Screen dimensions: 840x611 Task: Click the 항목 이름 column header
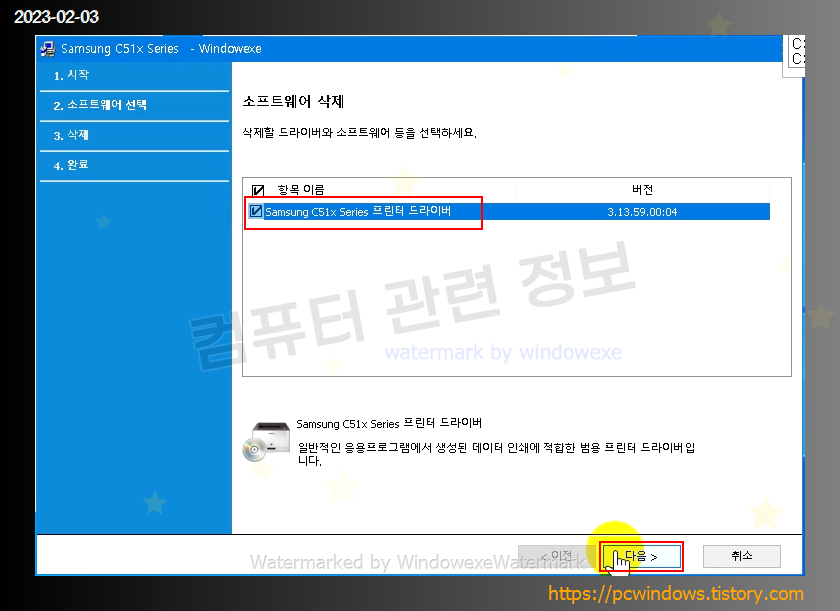click(301, 190)
